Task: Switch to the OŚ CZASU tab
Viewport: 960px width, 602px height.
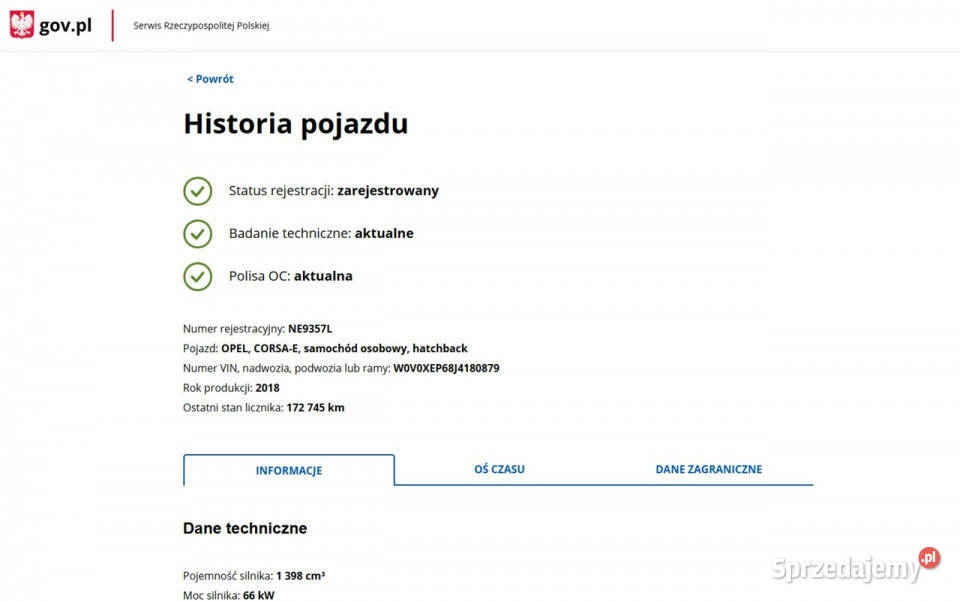Action: click(x=499, y=469)
